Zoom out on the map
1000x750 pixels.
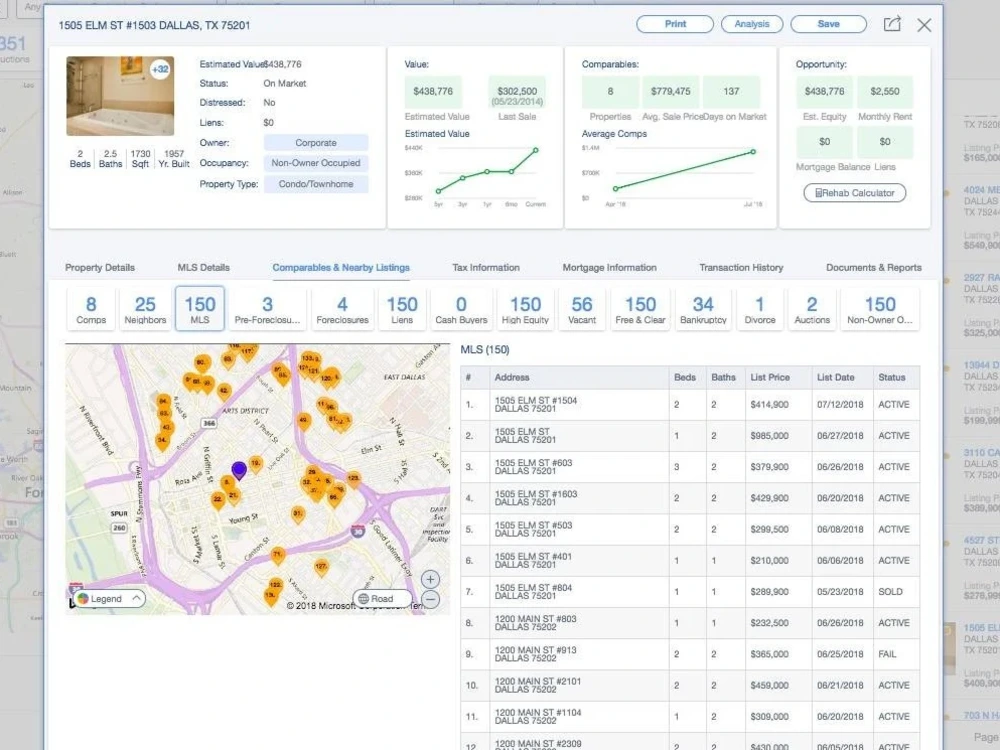click(430, 599)
